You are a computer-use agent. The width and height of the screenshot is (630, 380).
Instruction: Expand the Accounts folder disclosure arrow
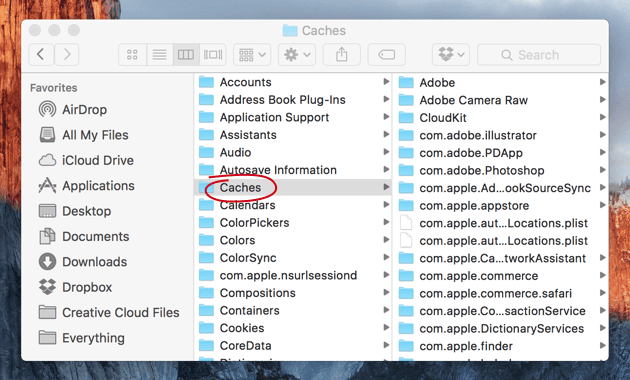point(386,82)
